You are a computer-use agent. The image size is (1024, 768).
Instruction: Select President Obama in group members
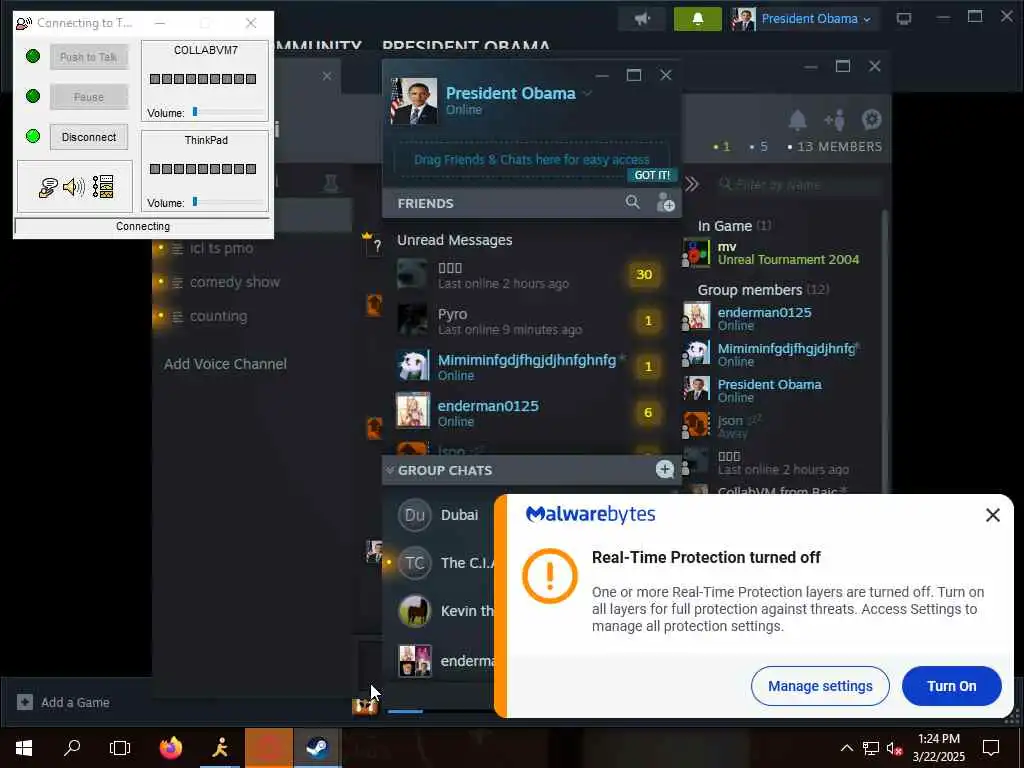click(780, 390)
